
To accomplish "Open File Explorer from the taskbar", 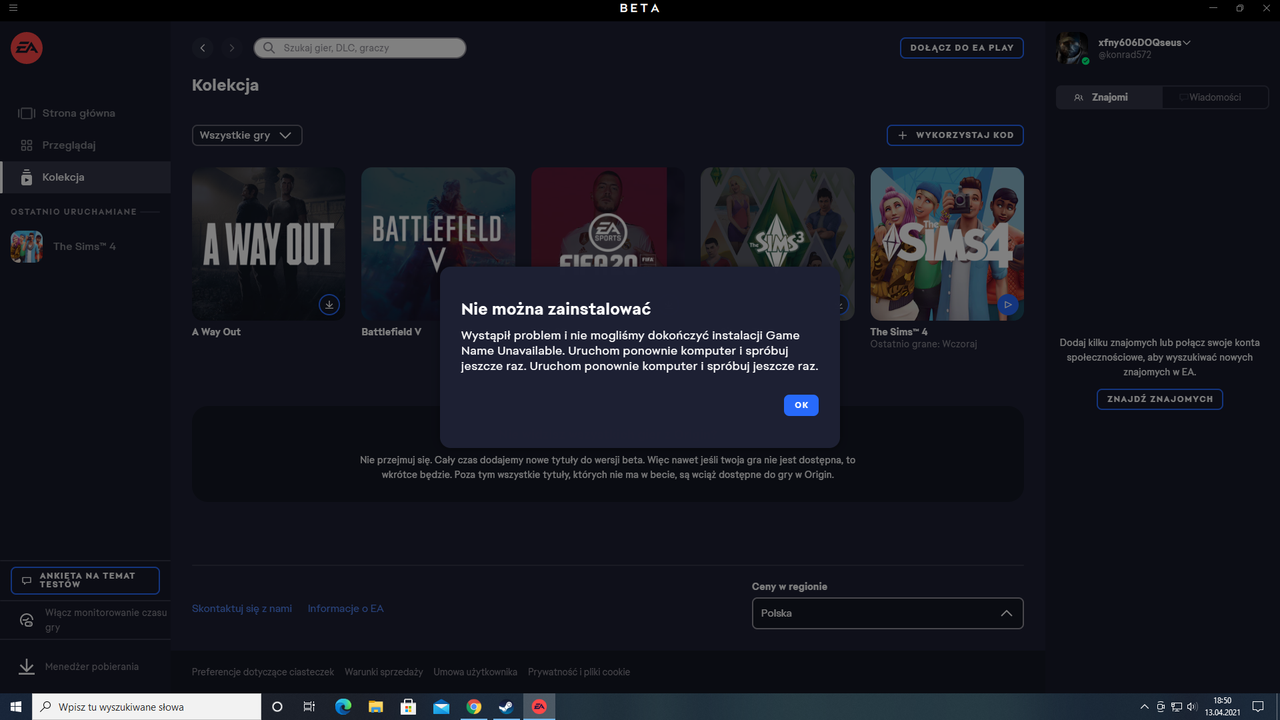I will click(x=375, y=707).
